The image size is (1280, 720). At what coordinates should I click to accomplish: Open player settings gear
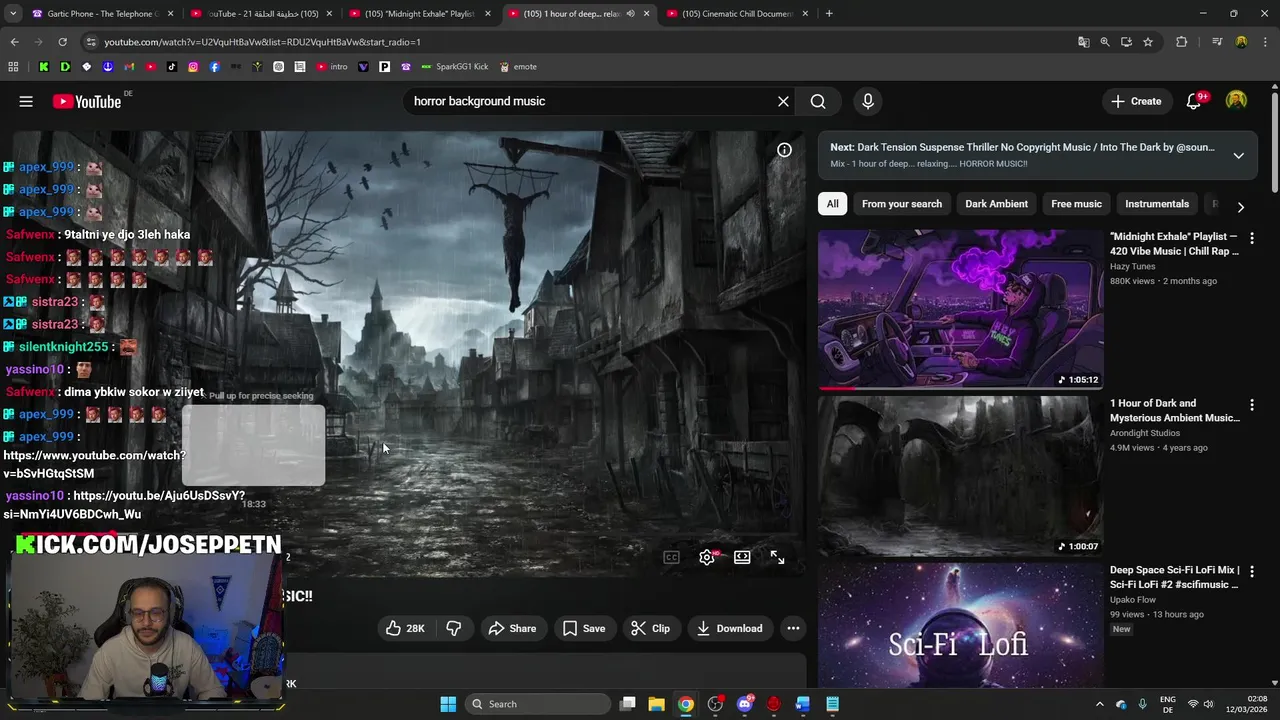tap(707, 557)
